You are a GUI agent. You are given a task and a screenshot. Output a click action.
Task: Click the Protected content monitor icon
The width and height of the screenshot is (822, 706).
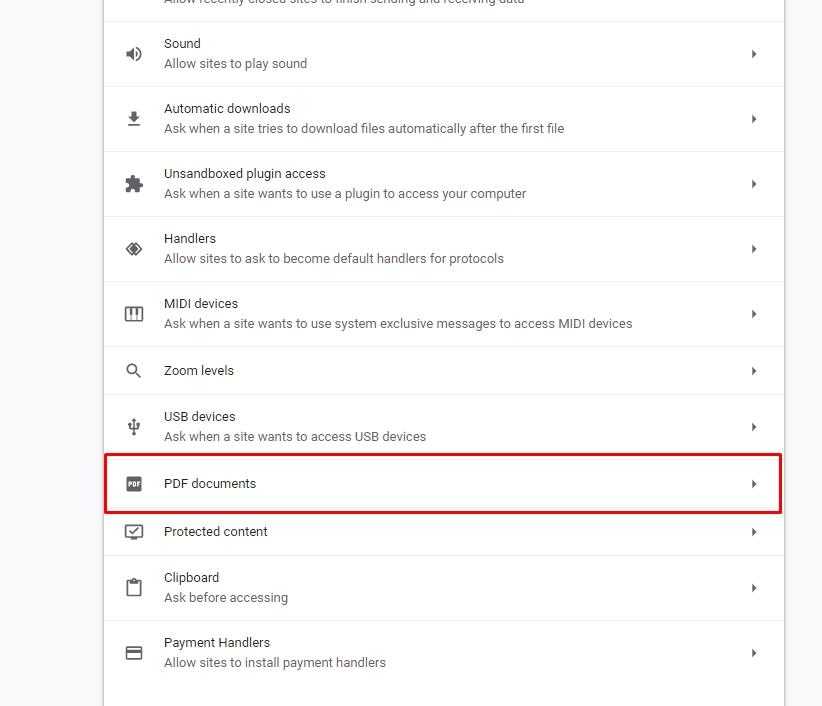134,532
